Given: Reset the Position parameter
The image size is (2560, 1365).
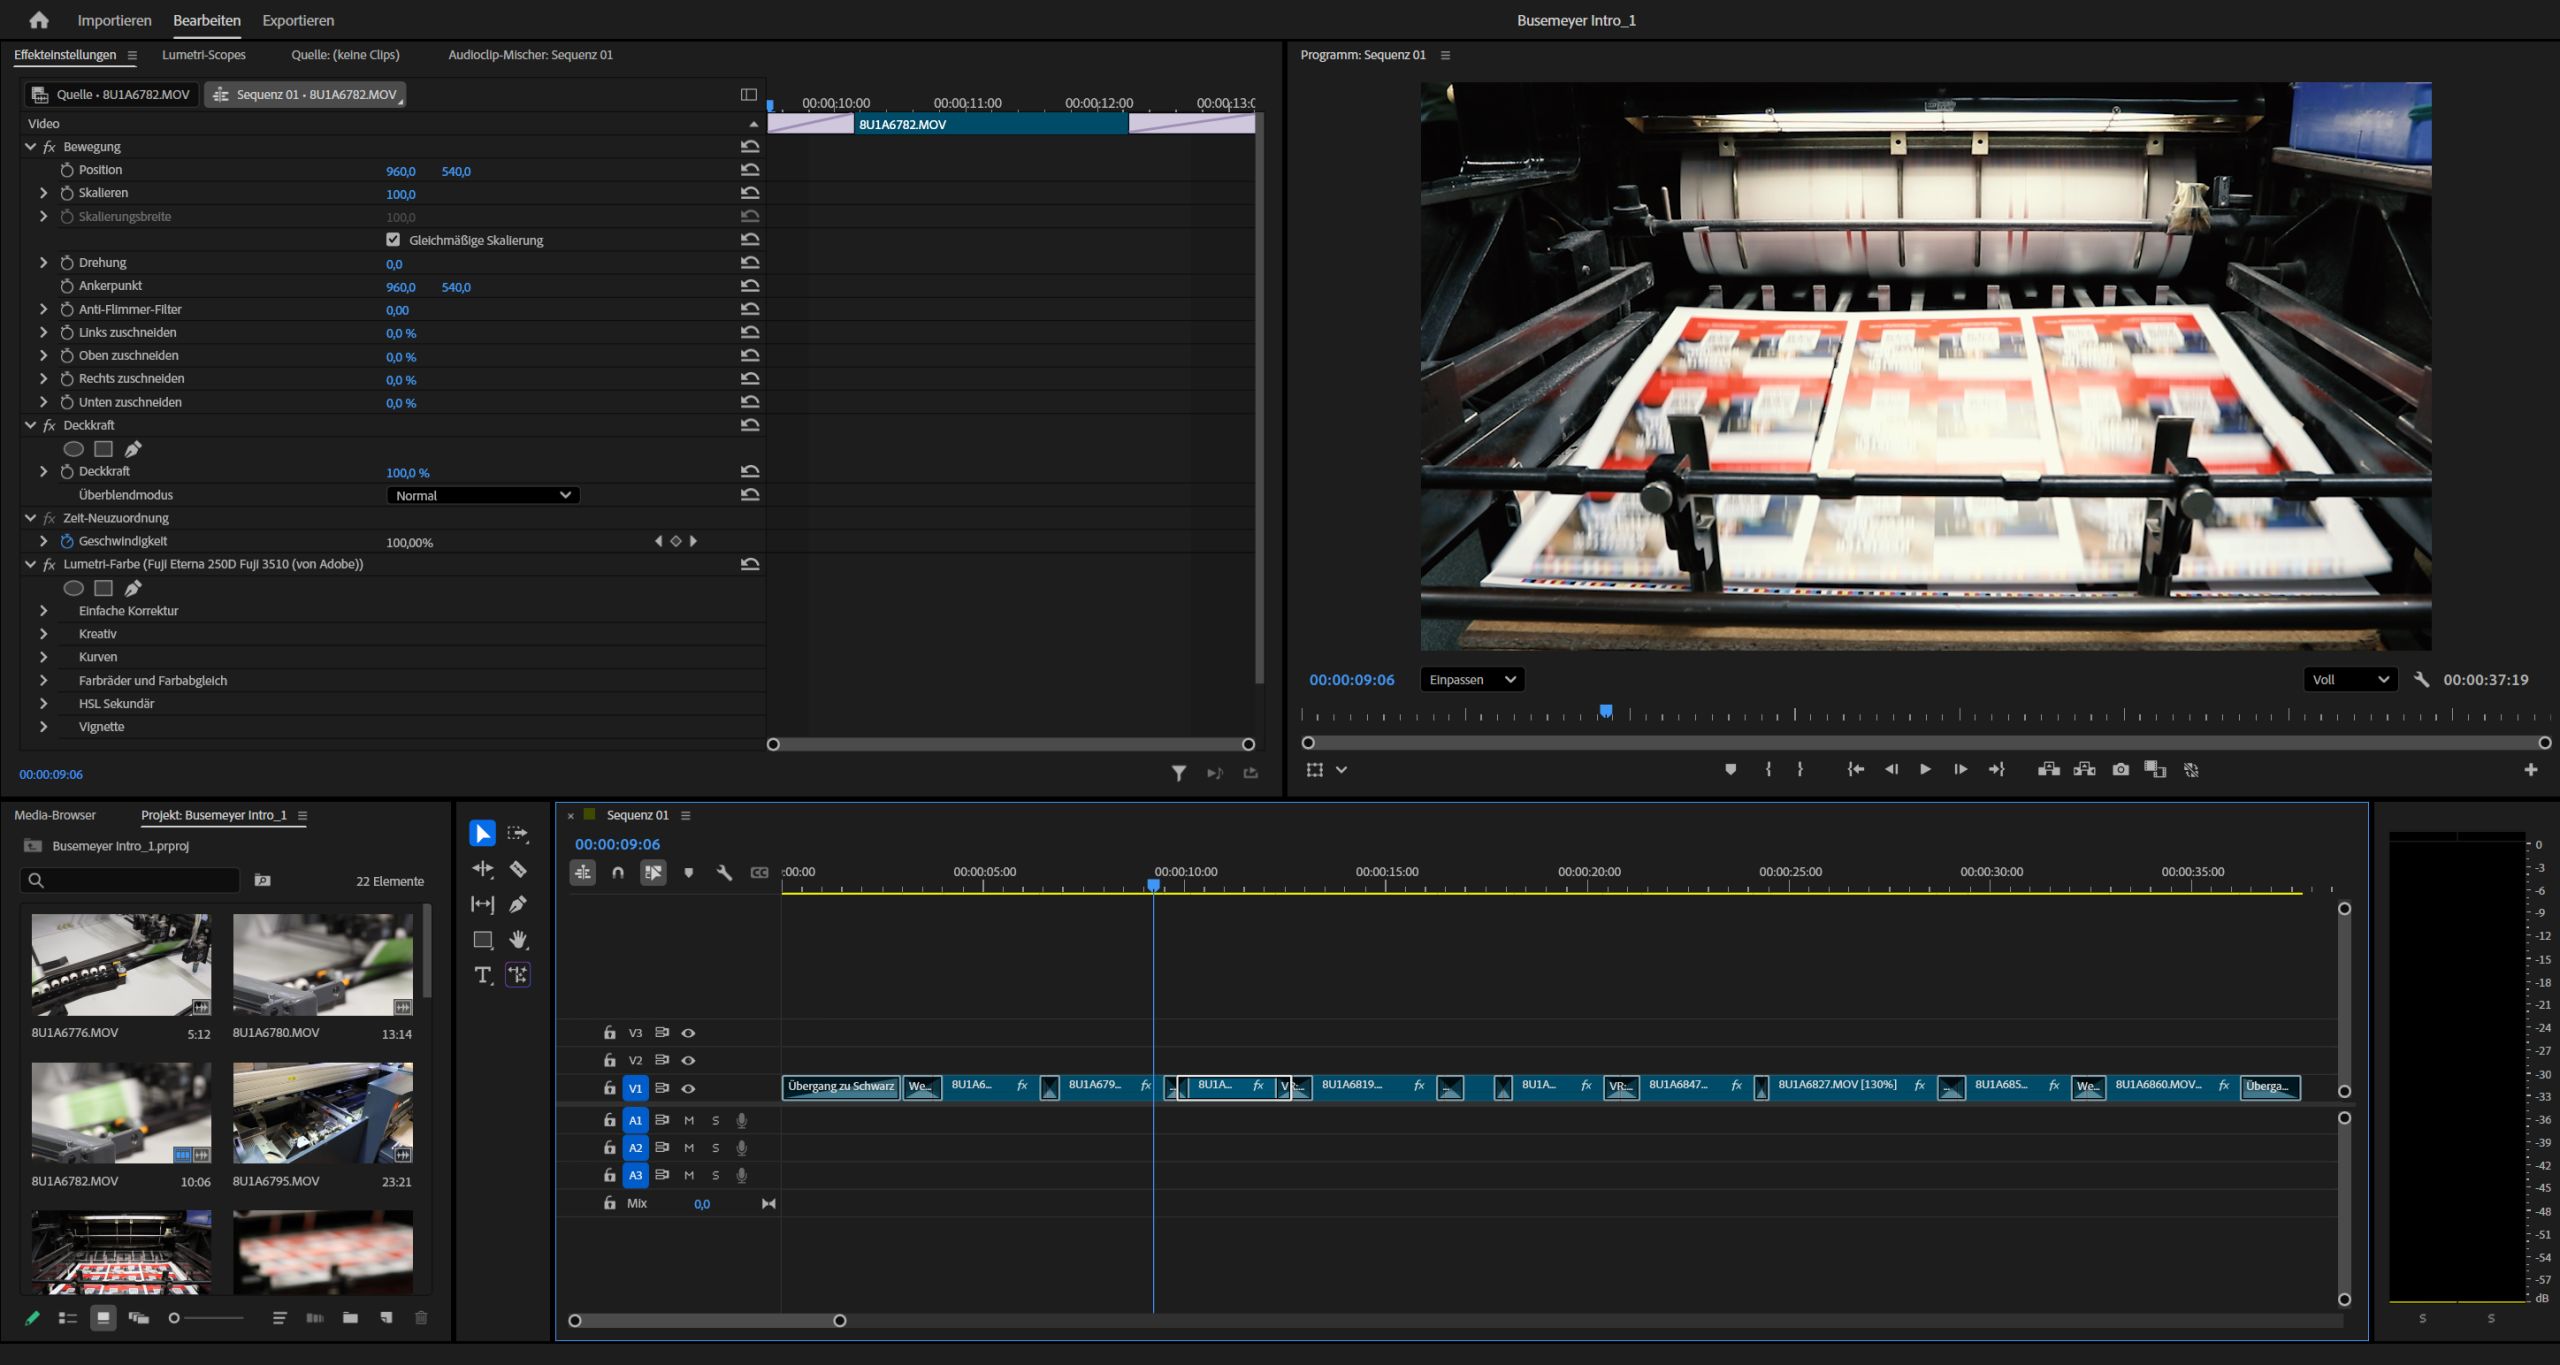Looking at the screenshot, I should [x=750, y=170].
